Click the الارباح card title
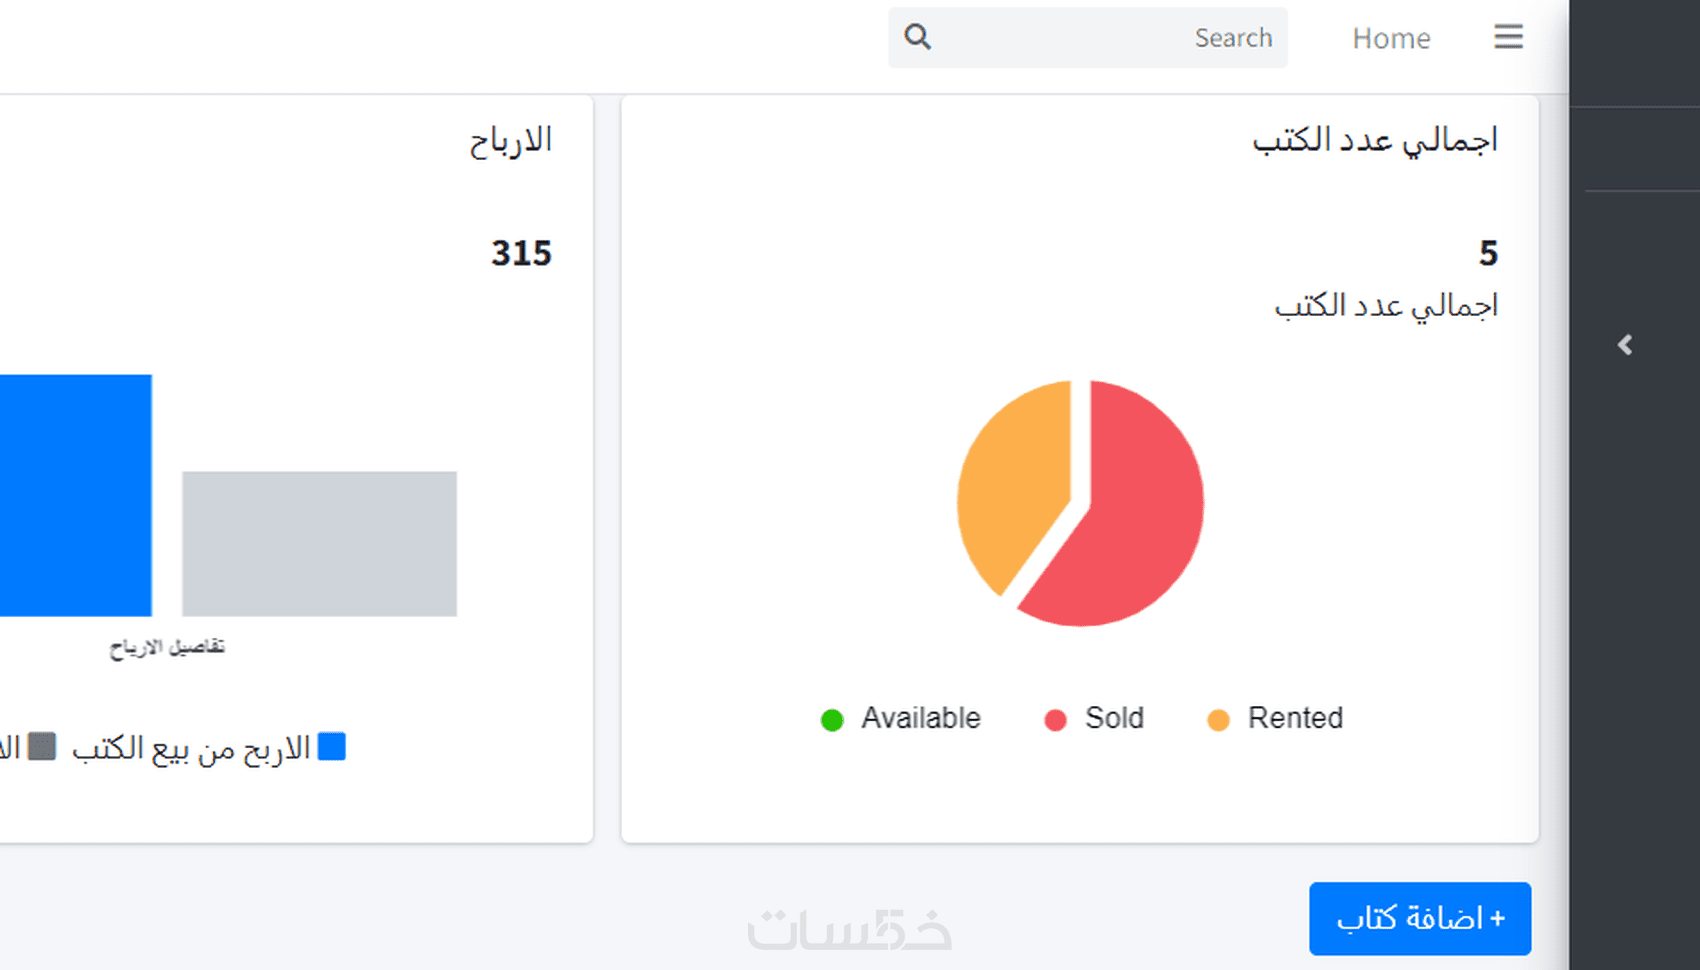This screenshot has width=1700, height=970. [511, 140]
